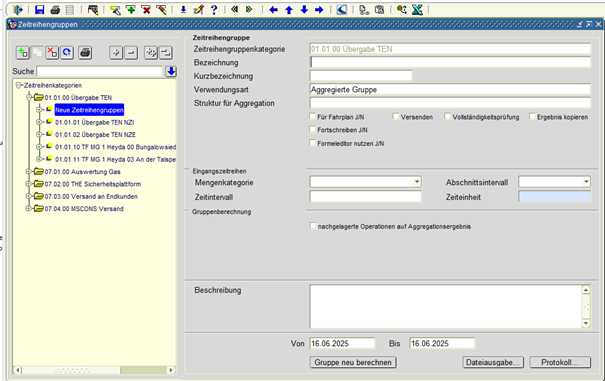Click into the Kurzbezeichnung input field
605x381 pixels.
[361, 76]
